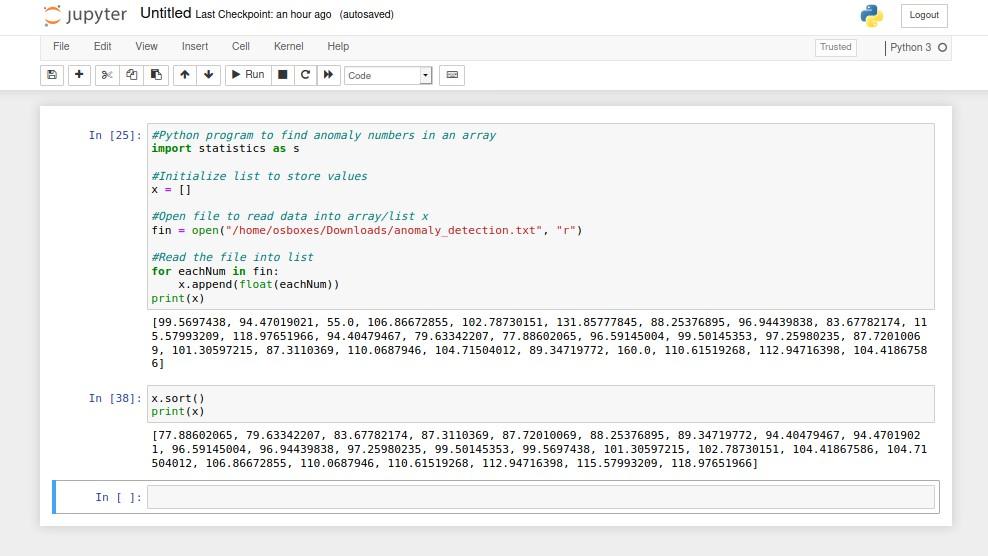Click the Trusted notebook button
988x556 pixels.
coord(836,47)
